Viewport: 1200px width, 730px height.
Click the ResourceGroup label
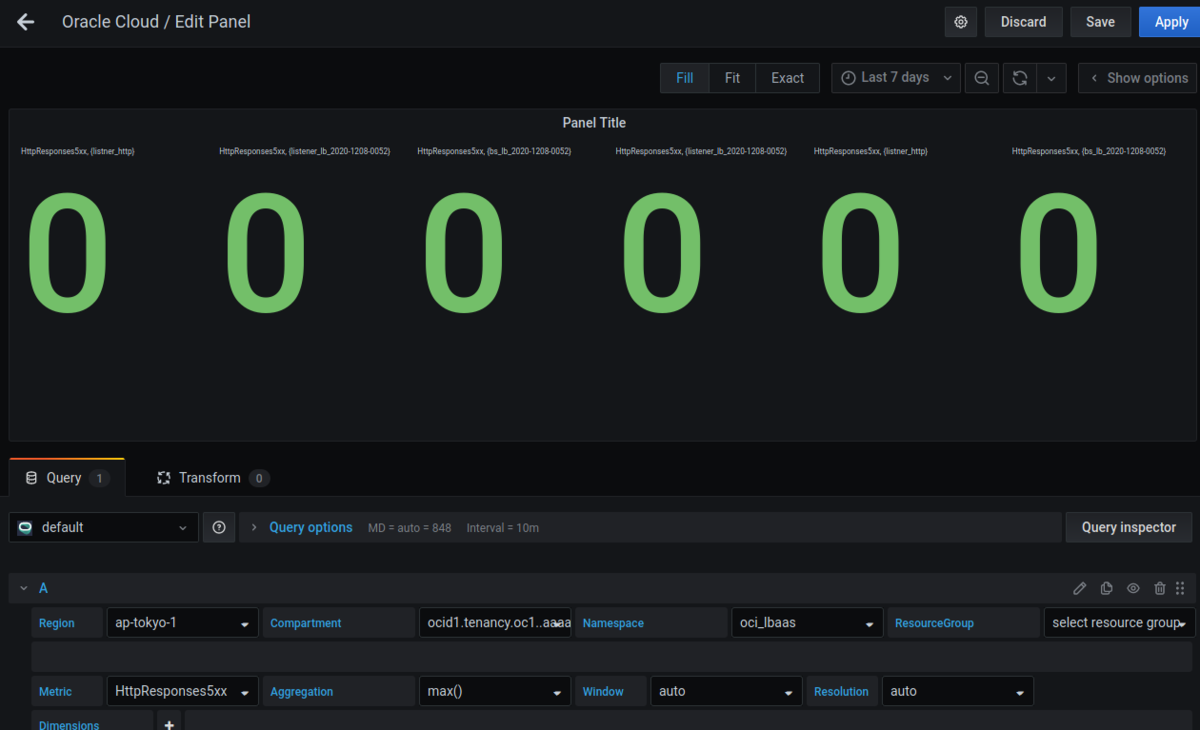coord(934,623)
